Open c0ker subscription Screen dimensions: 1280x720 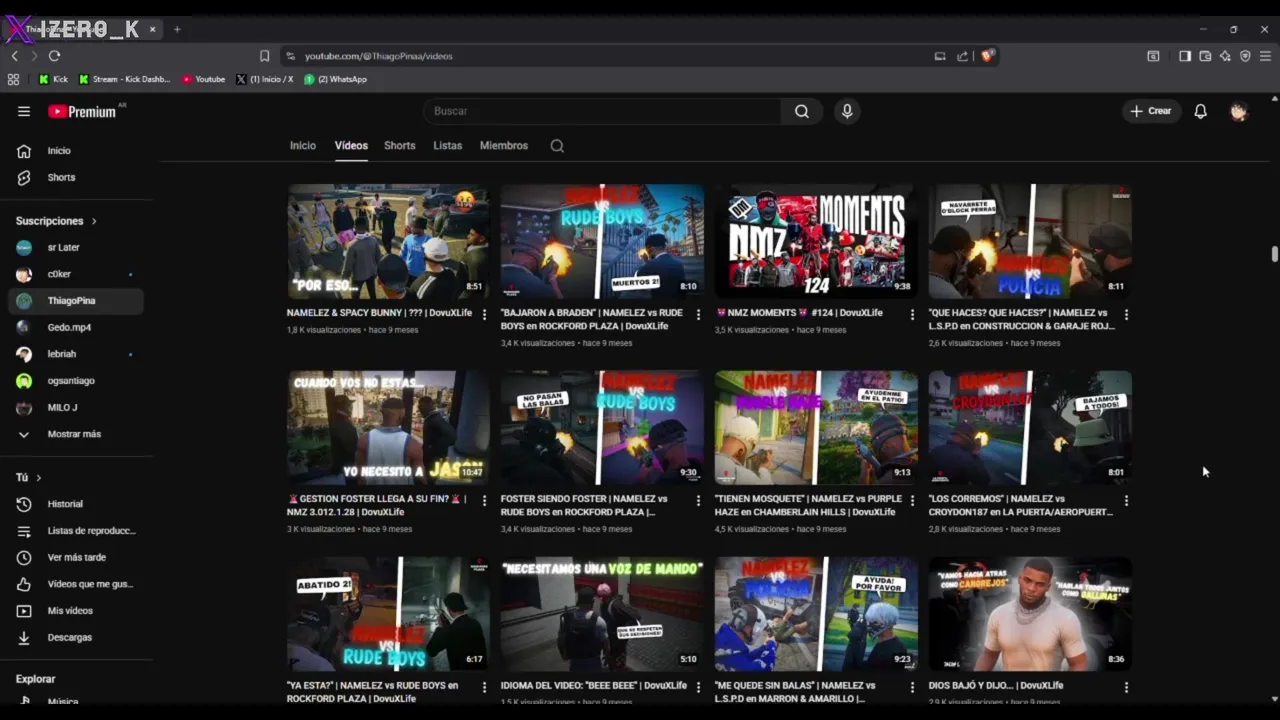(76, 274)
